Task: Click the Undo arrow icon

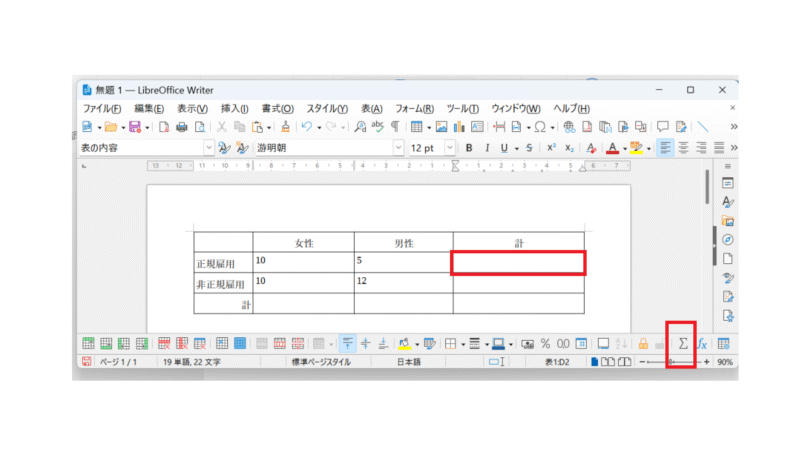Action: 307,127
